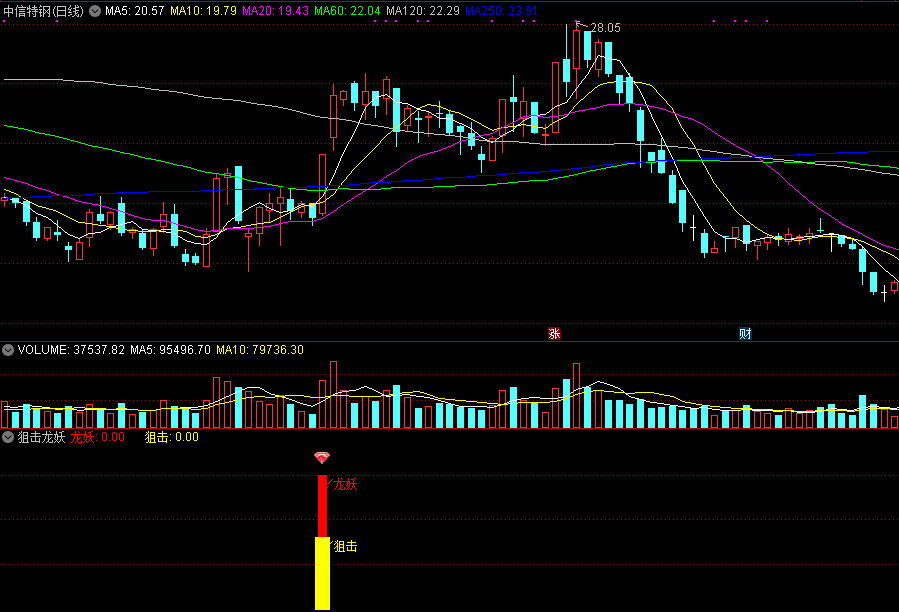Click the 28.05 high price label

[x=605, y=28]
